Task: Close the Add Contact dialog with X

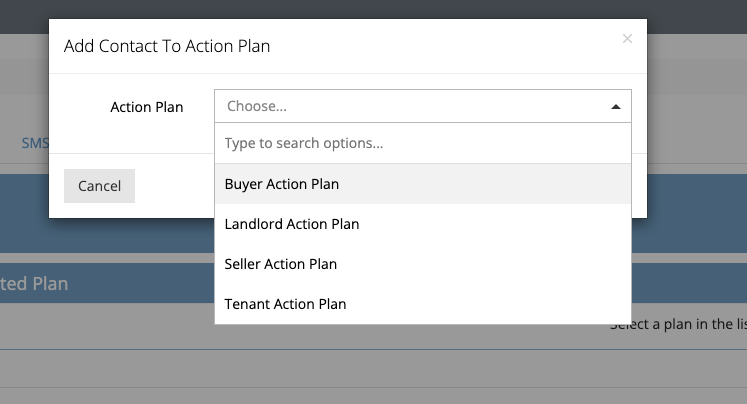Action: click(x=627, y=39)
